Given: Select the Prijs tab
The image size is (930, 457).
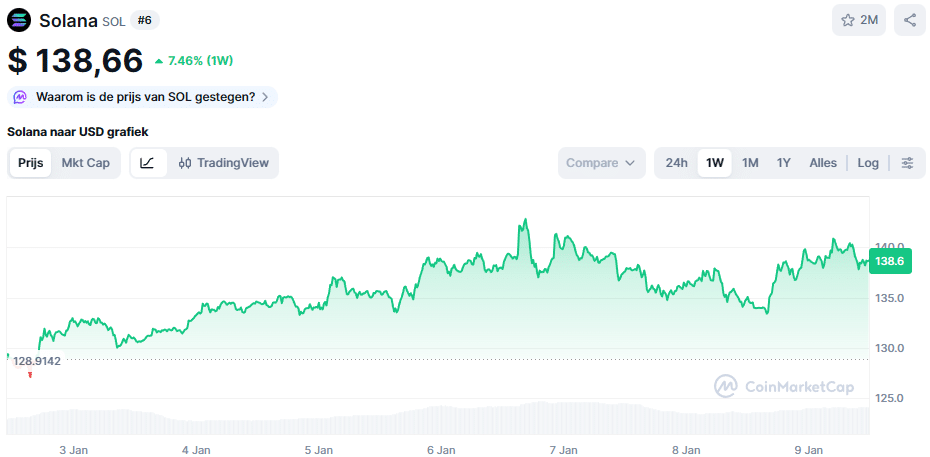Looking at the screenshot, I should coord(31,163).
